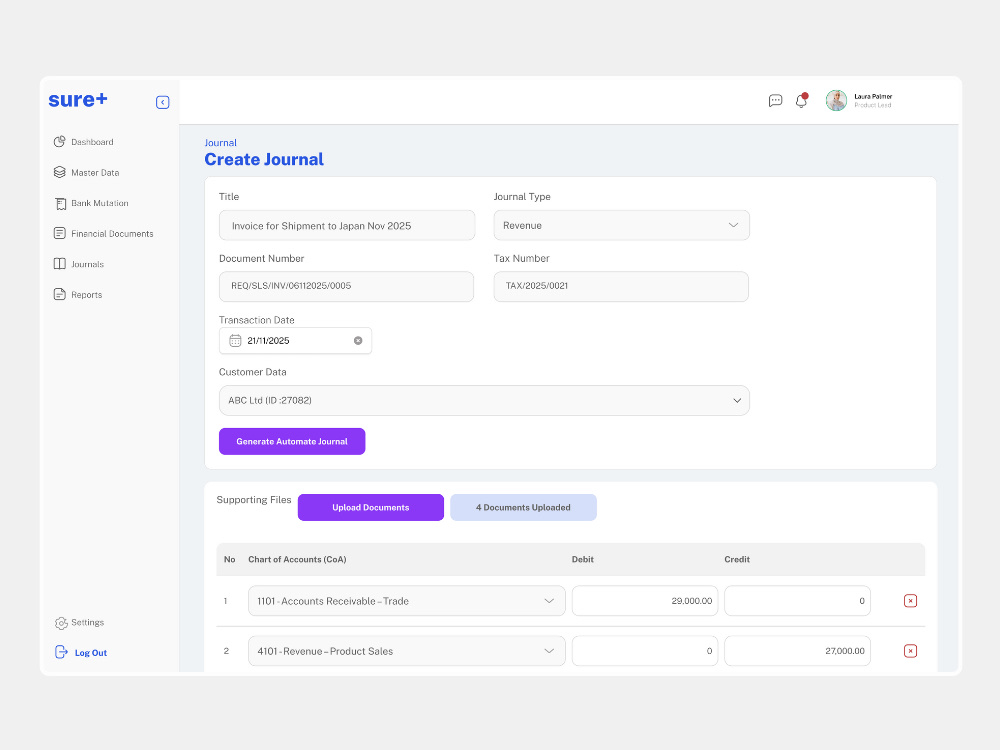Click the Transaction Date input

pyautogui.click(x=295, y=341)
